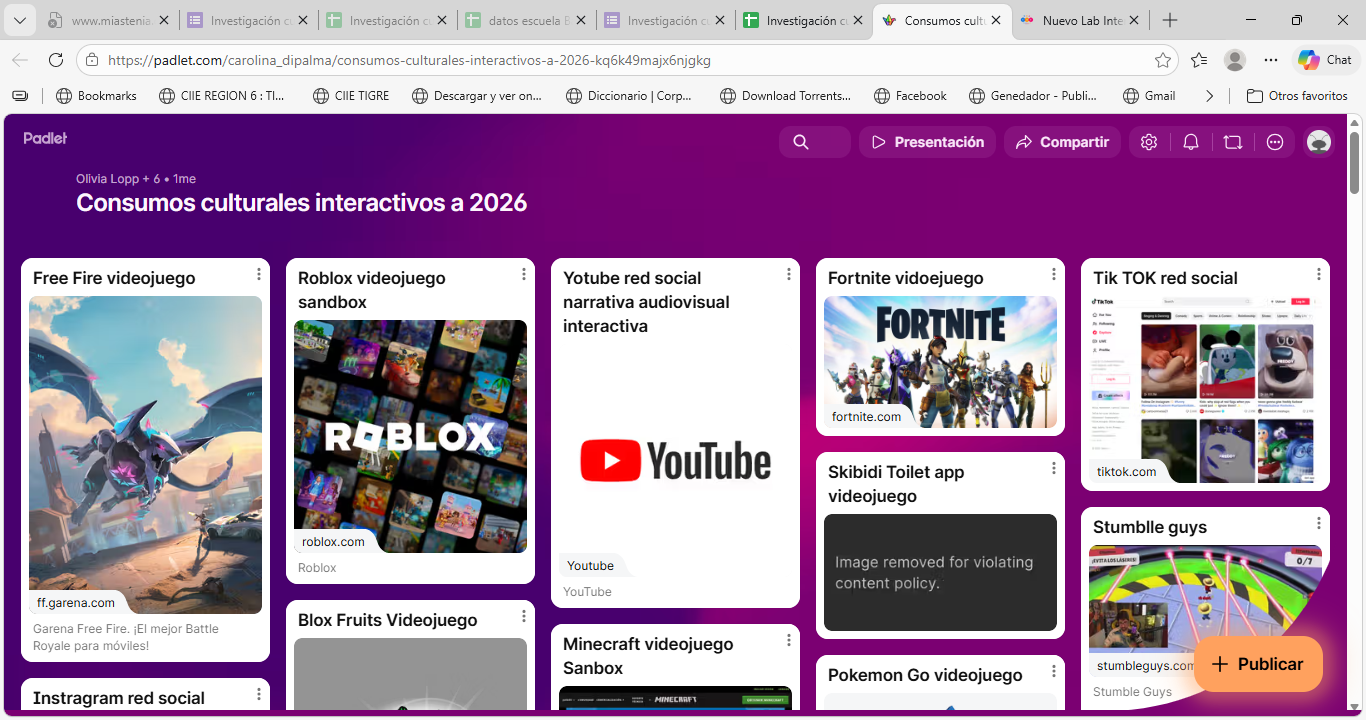This screenshot has width=1366, height=720.
Task: Open the Free Fire post options menu
Action: click(x=258, y=273)
